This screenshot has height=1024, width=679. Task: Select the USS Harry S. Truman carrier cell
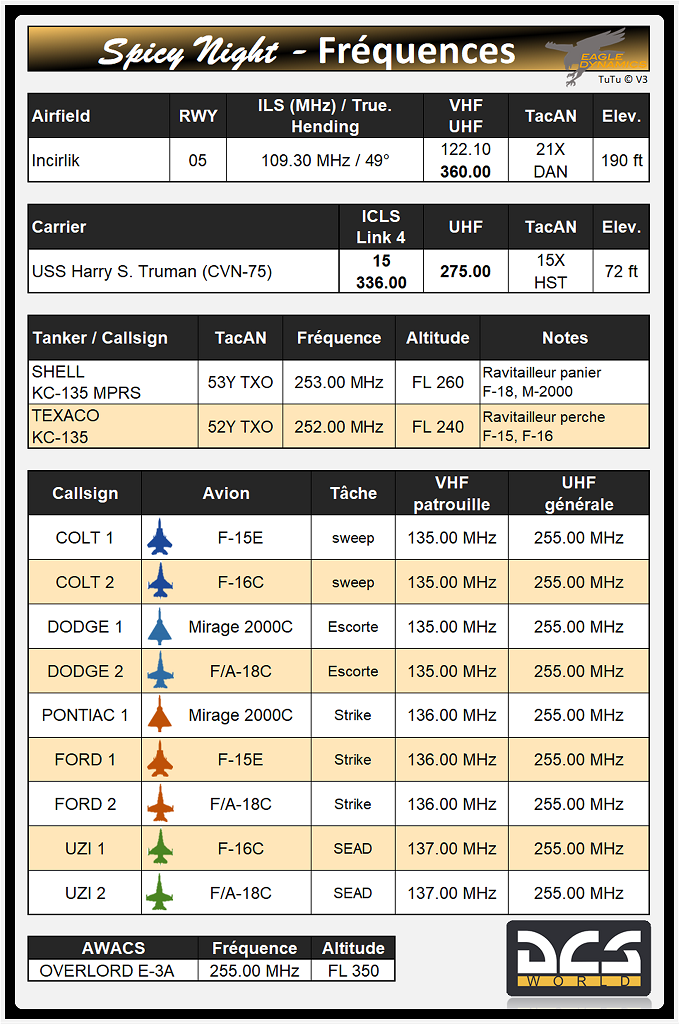pyautogui.click(x=184, y=271)
